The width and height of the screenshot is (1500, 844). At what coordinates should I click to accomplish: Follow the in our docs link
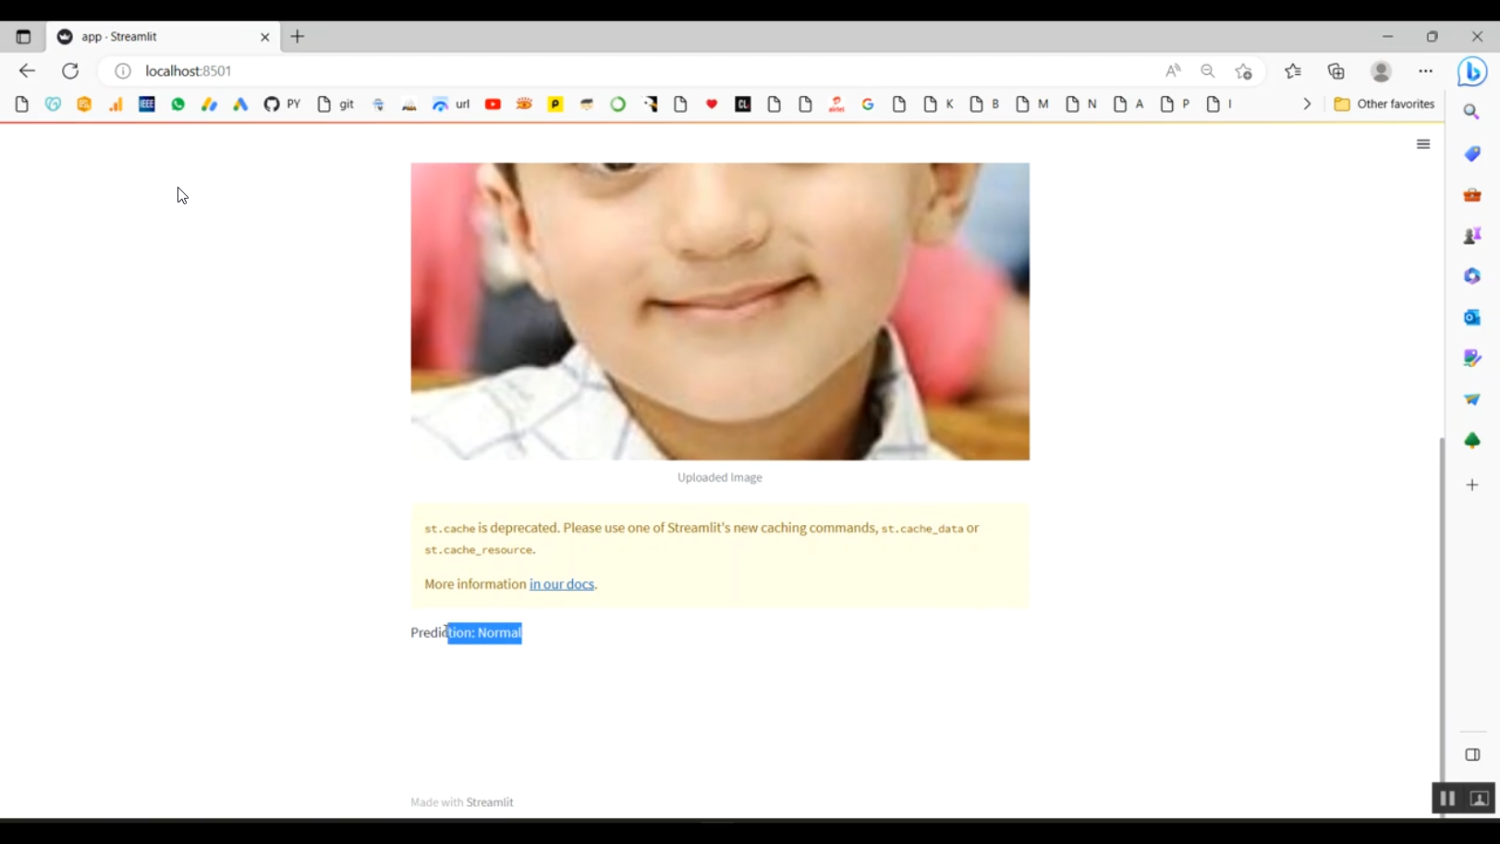[x=561, y=584]
